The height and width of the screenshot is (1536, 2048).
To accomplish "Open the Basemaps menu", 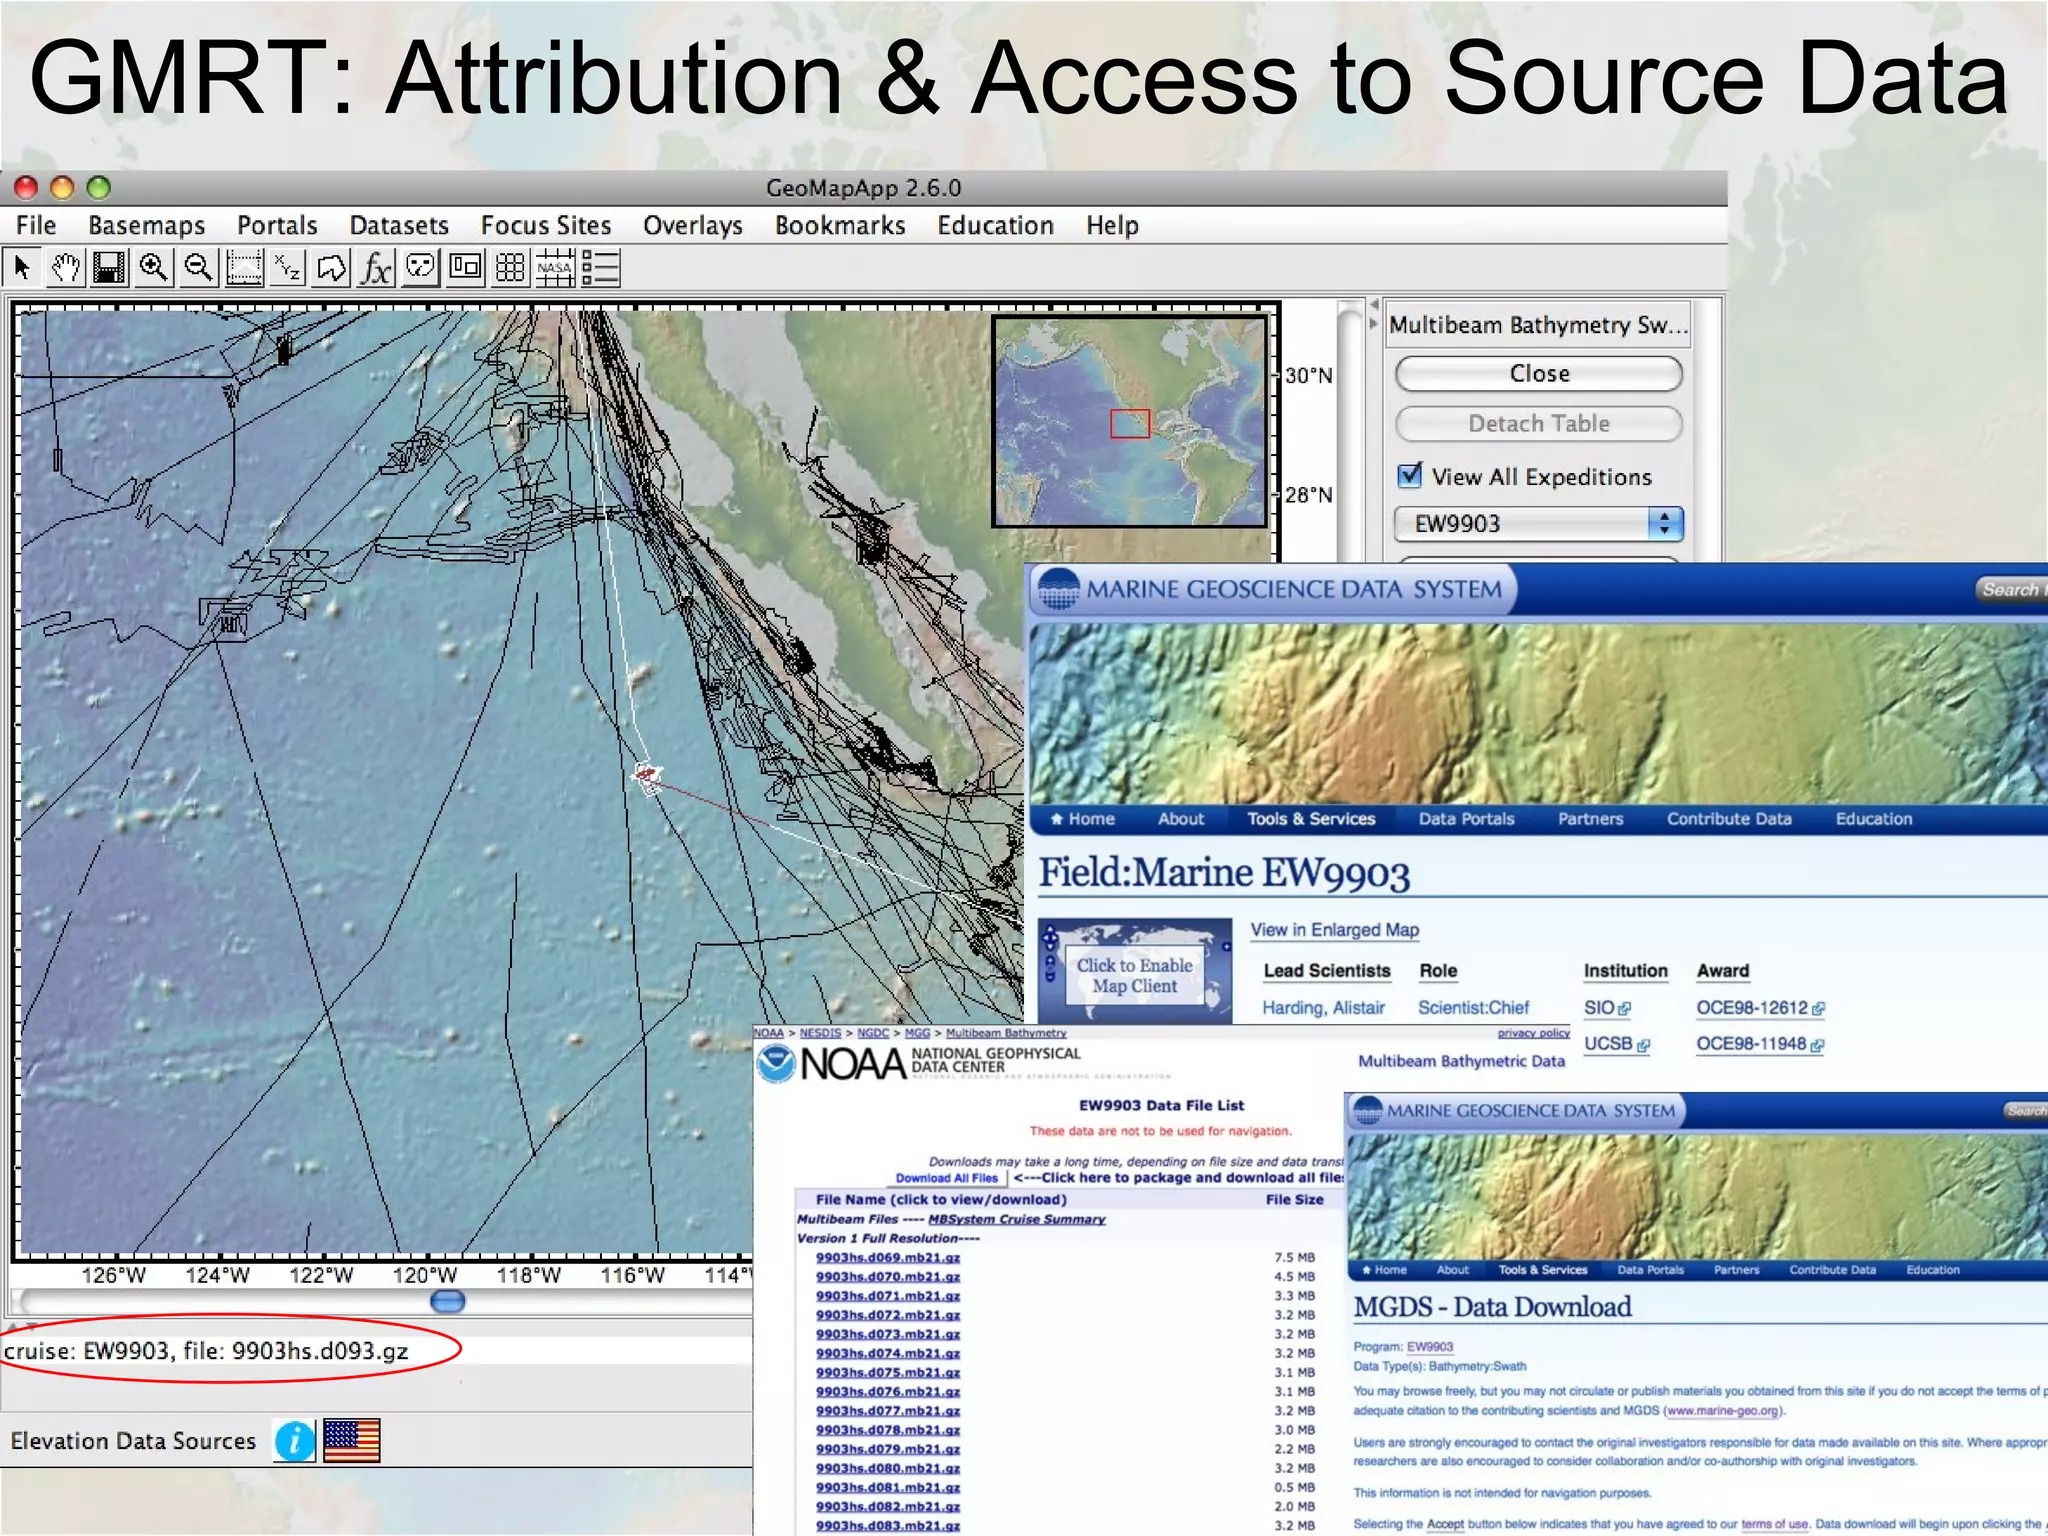I will (x=147, y=225).
